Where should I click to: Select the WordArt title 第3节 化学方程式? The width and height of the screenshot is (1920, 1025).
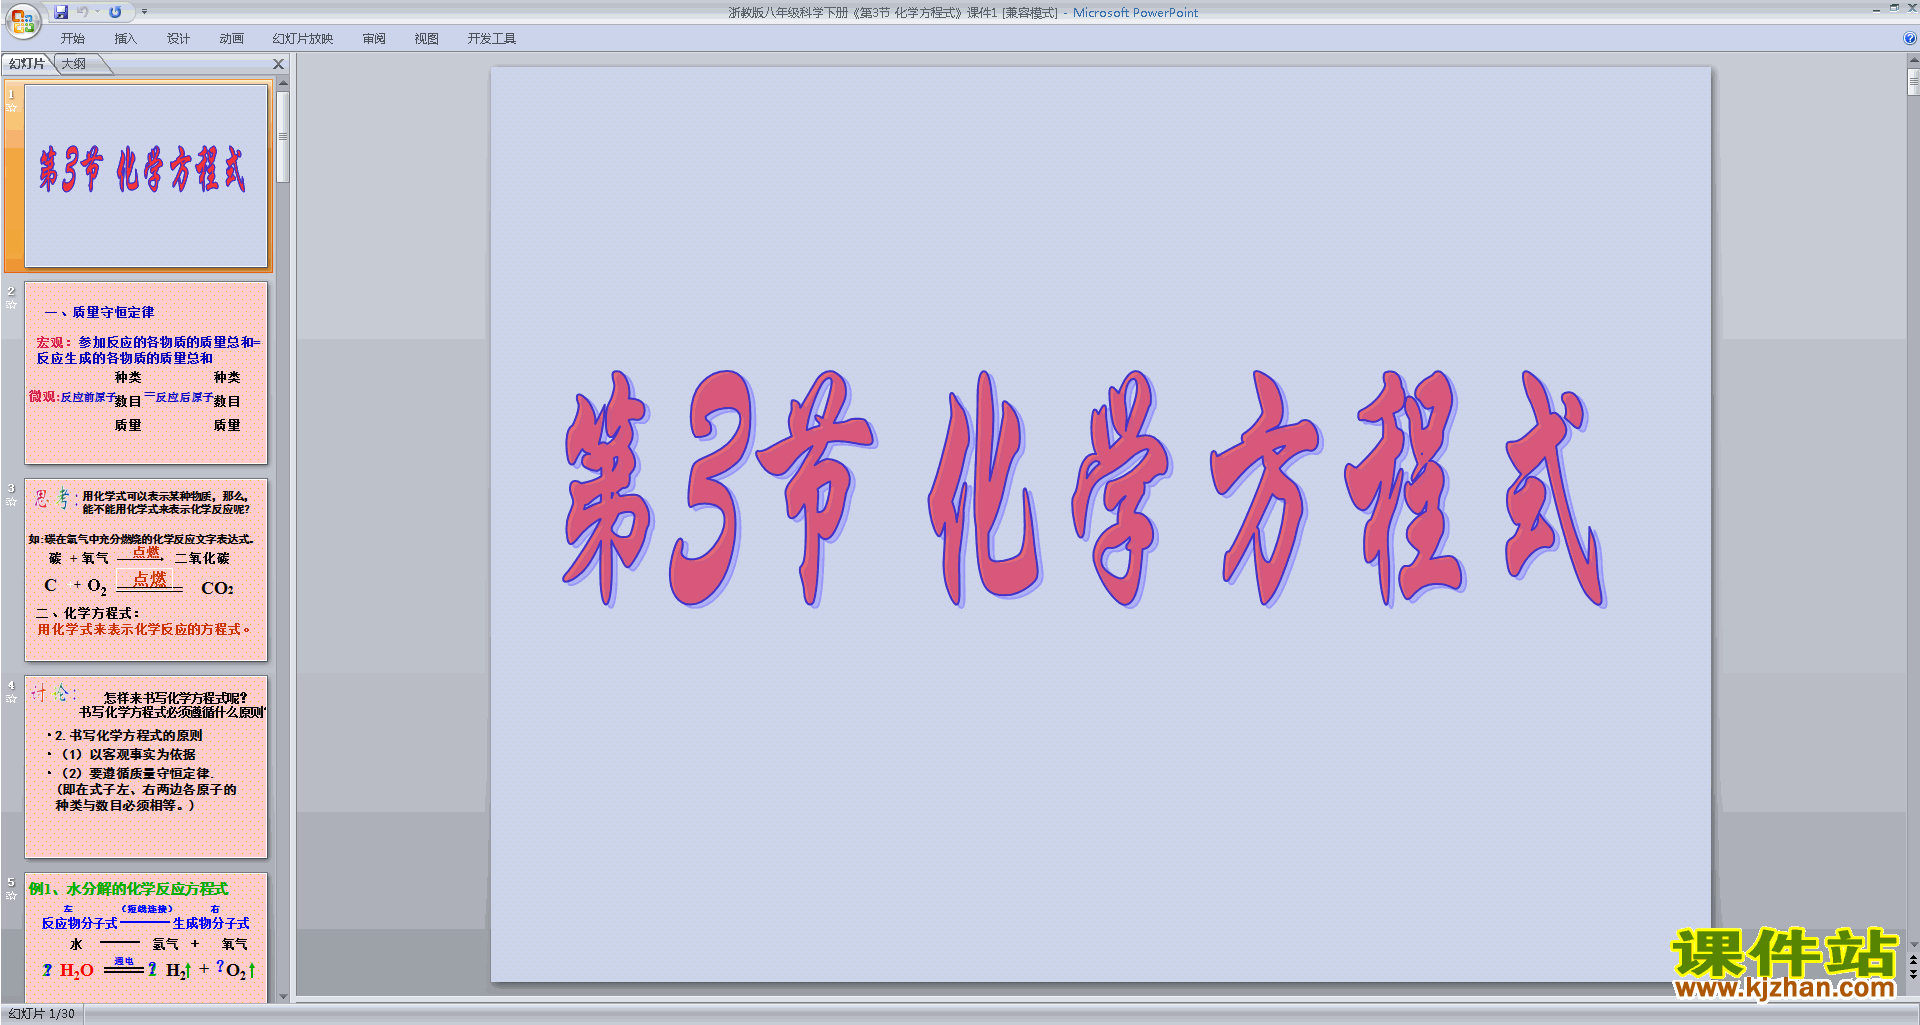coord(1085,489)
